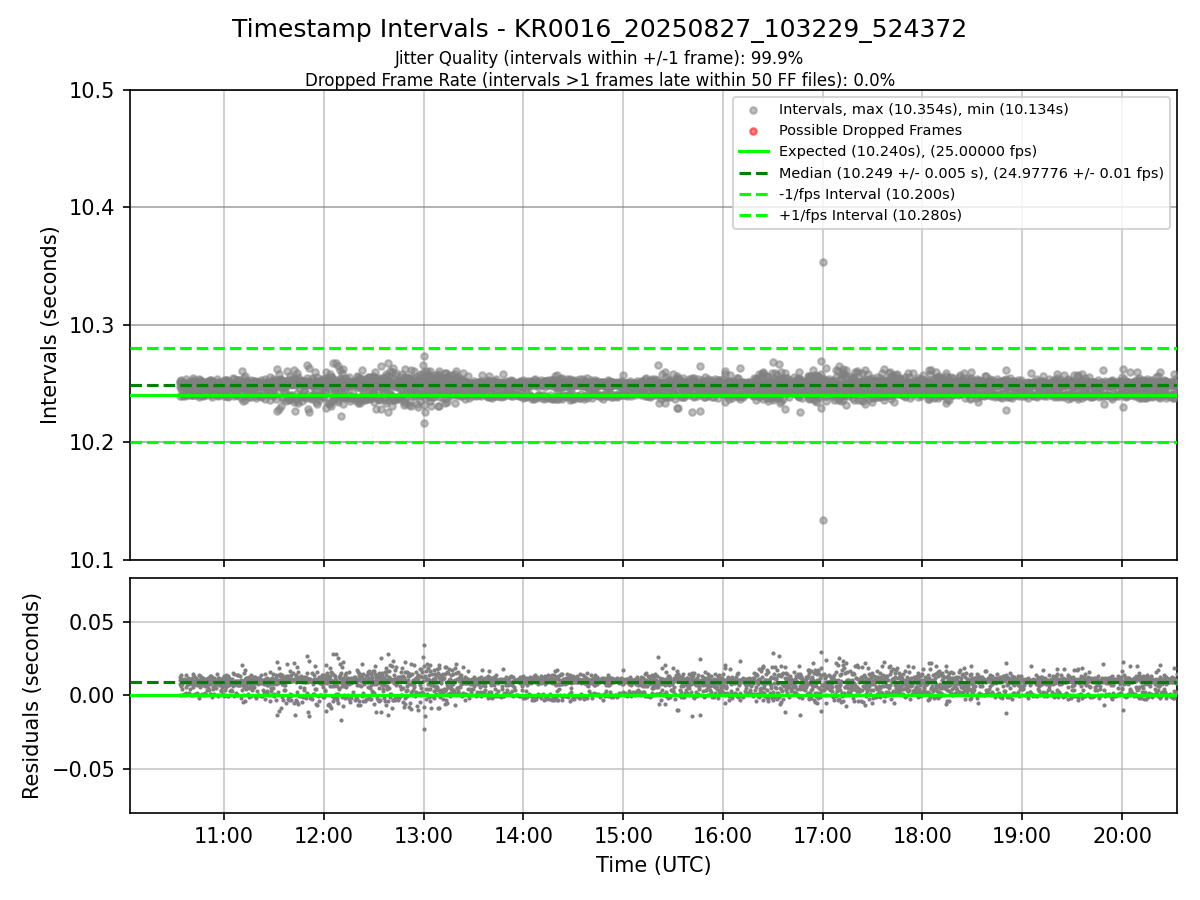This screenshot has height=900, width=1200.
Task: Click the x-axis tick label '14:00'
Action: pos(523,835)
